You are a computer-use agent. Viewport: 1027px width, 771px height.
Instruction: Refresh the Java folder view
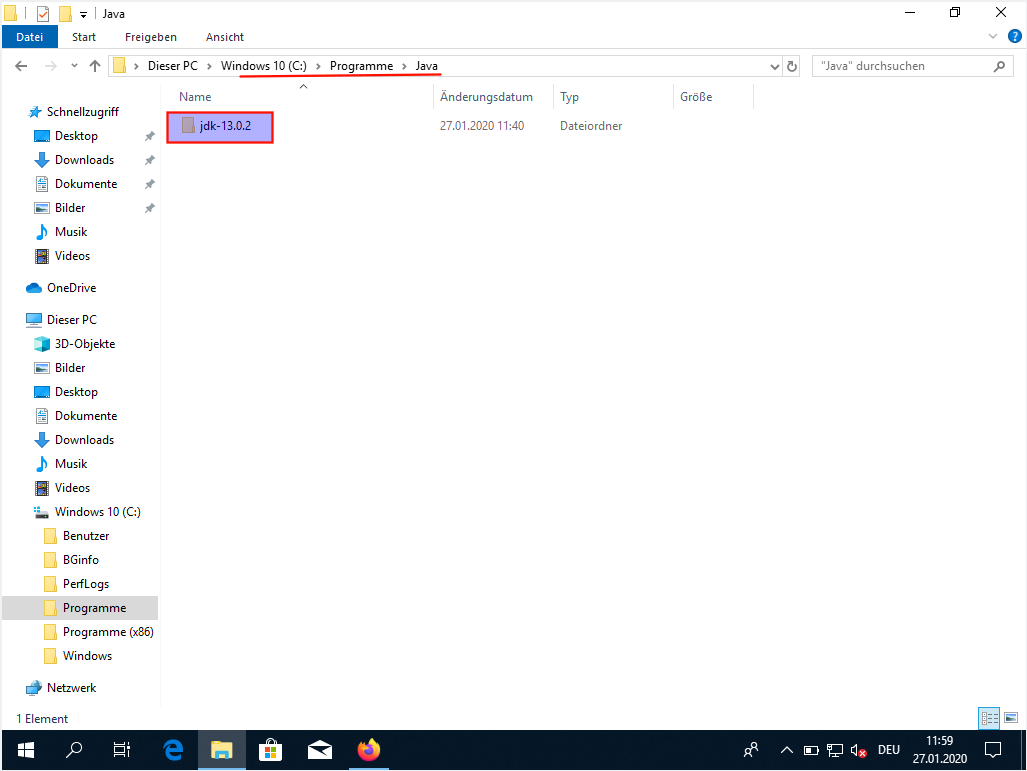(x=792, y=66)
